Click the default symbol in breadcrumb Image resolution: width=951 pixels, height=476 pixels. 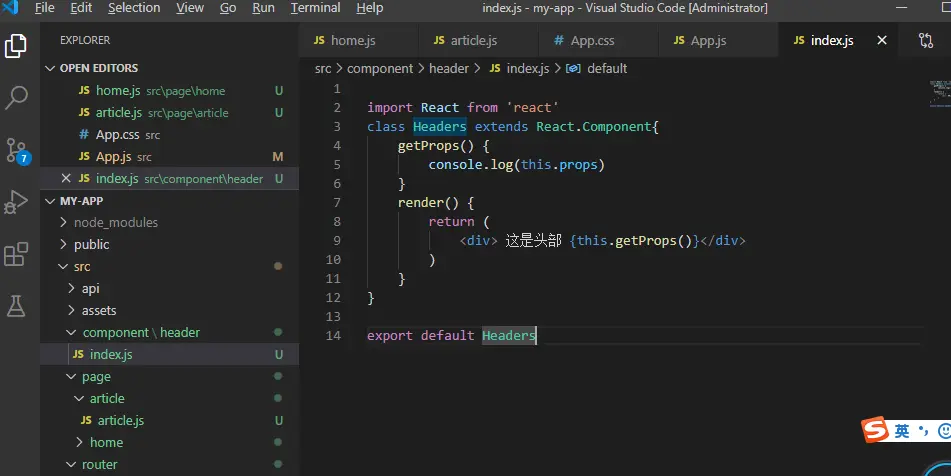607,69
